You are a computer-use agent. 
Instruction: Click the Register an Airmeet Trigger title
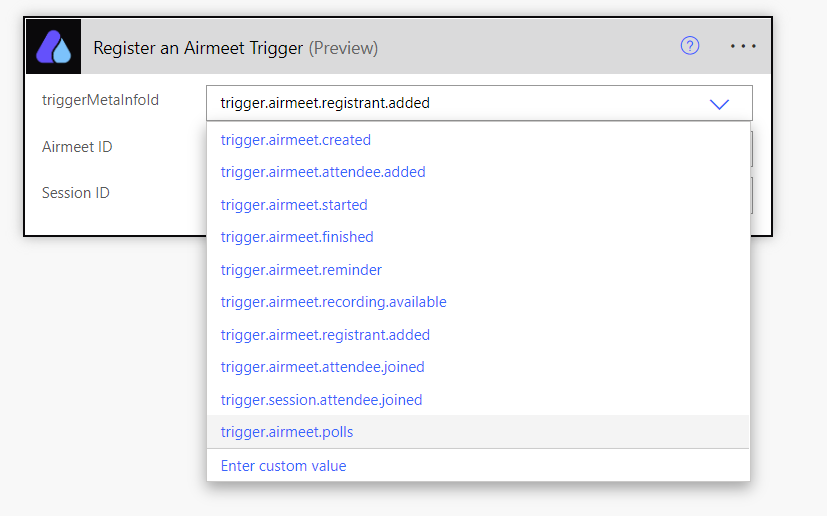tap(235, 48)
